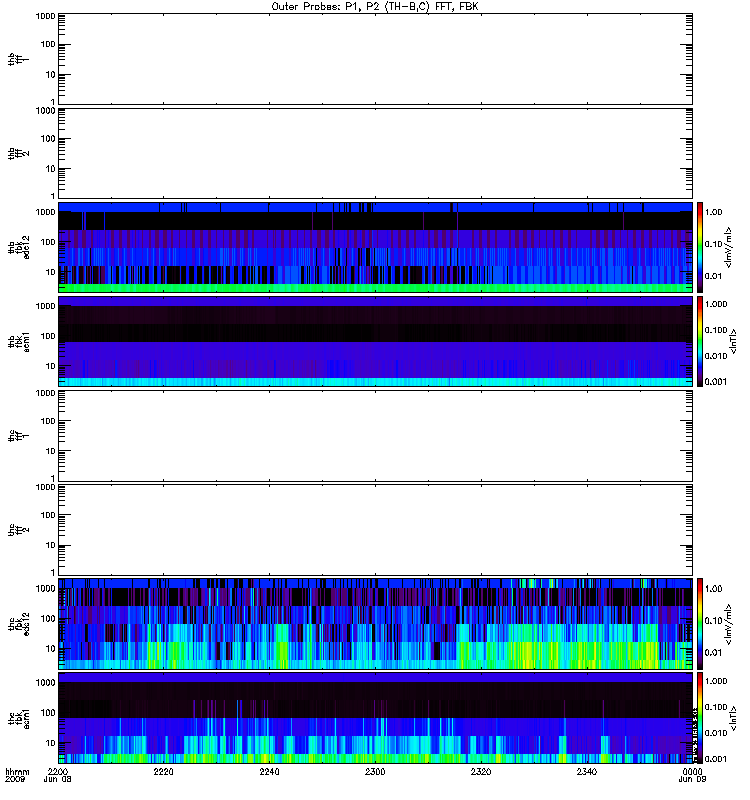Click the <|nT|> unit label beside thc scm1

pyautogui.click(x=733, y=718)
